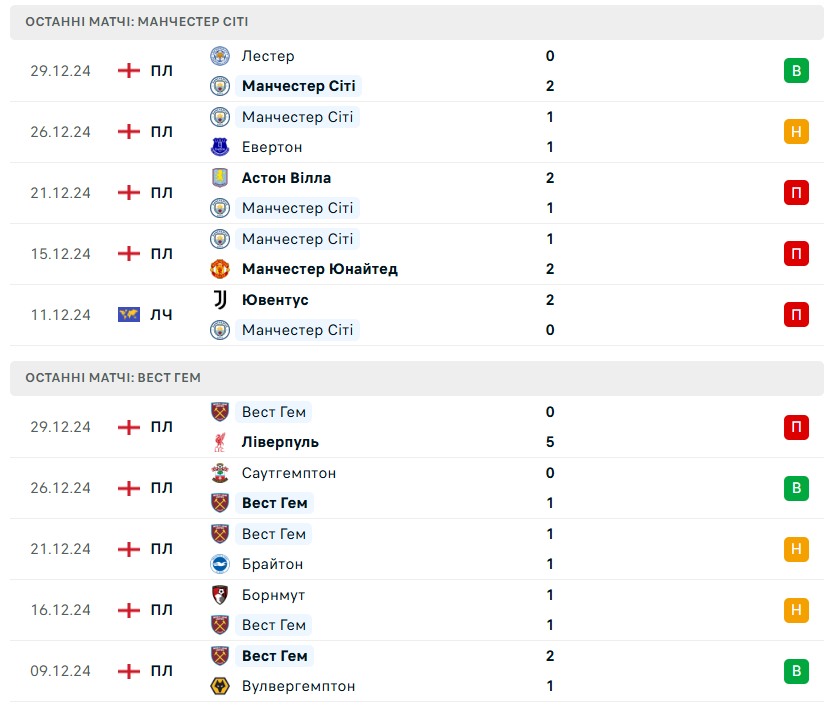Click the Bournemouth crest icon
This screenshot has height=710, width=836.
pos(220,595)
